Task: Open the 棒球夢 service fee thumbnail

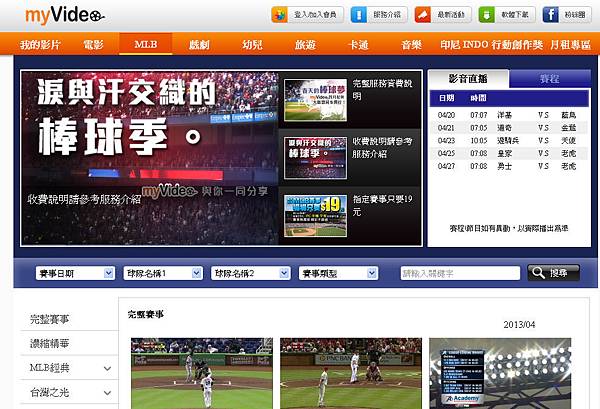Action: [x=315, y=100]
